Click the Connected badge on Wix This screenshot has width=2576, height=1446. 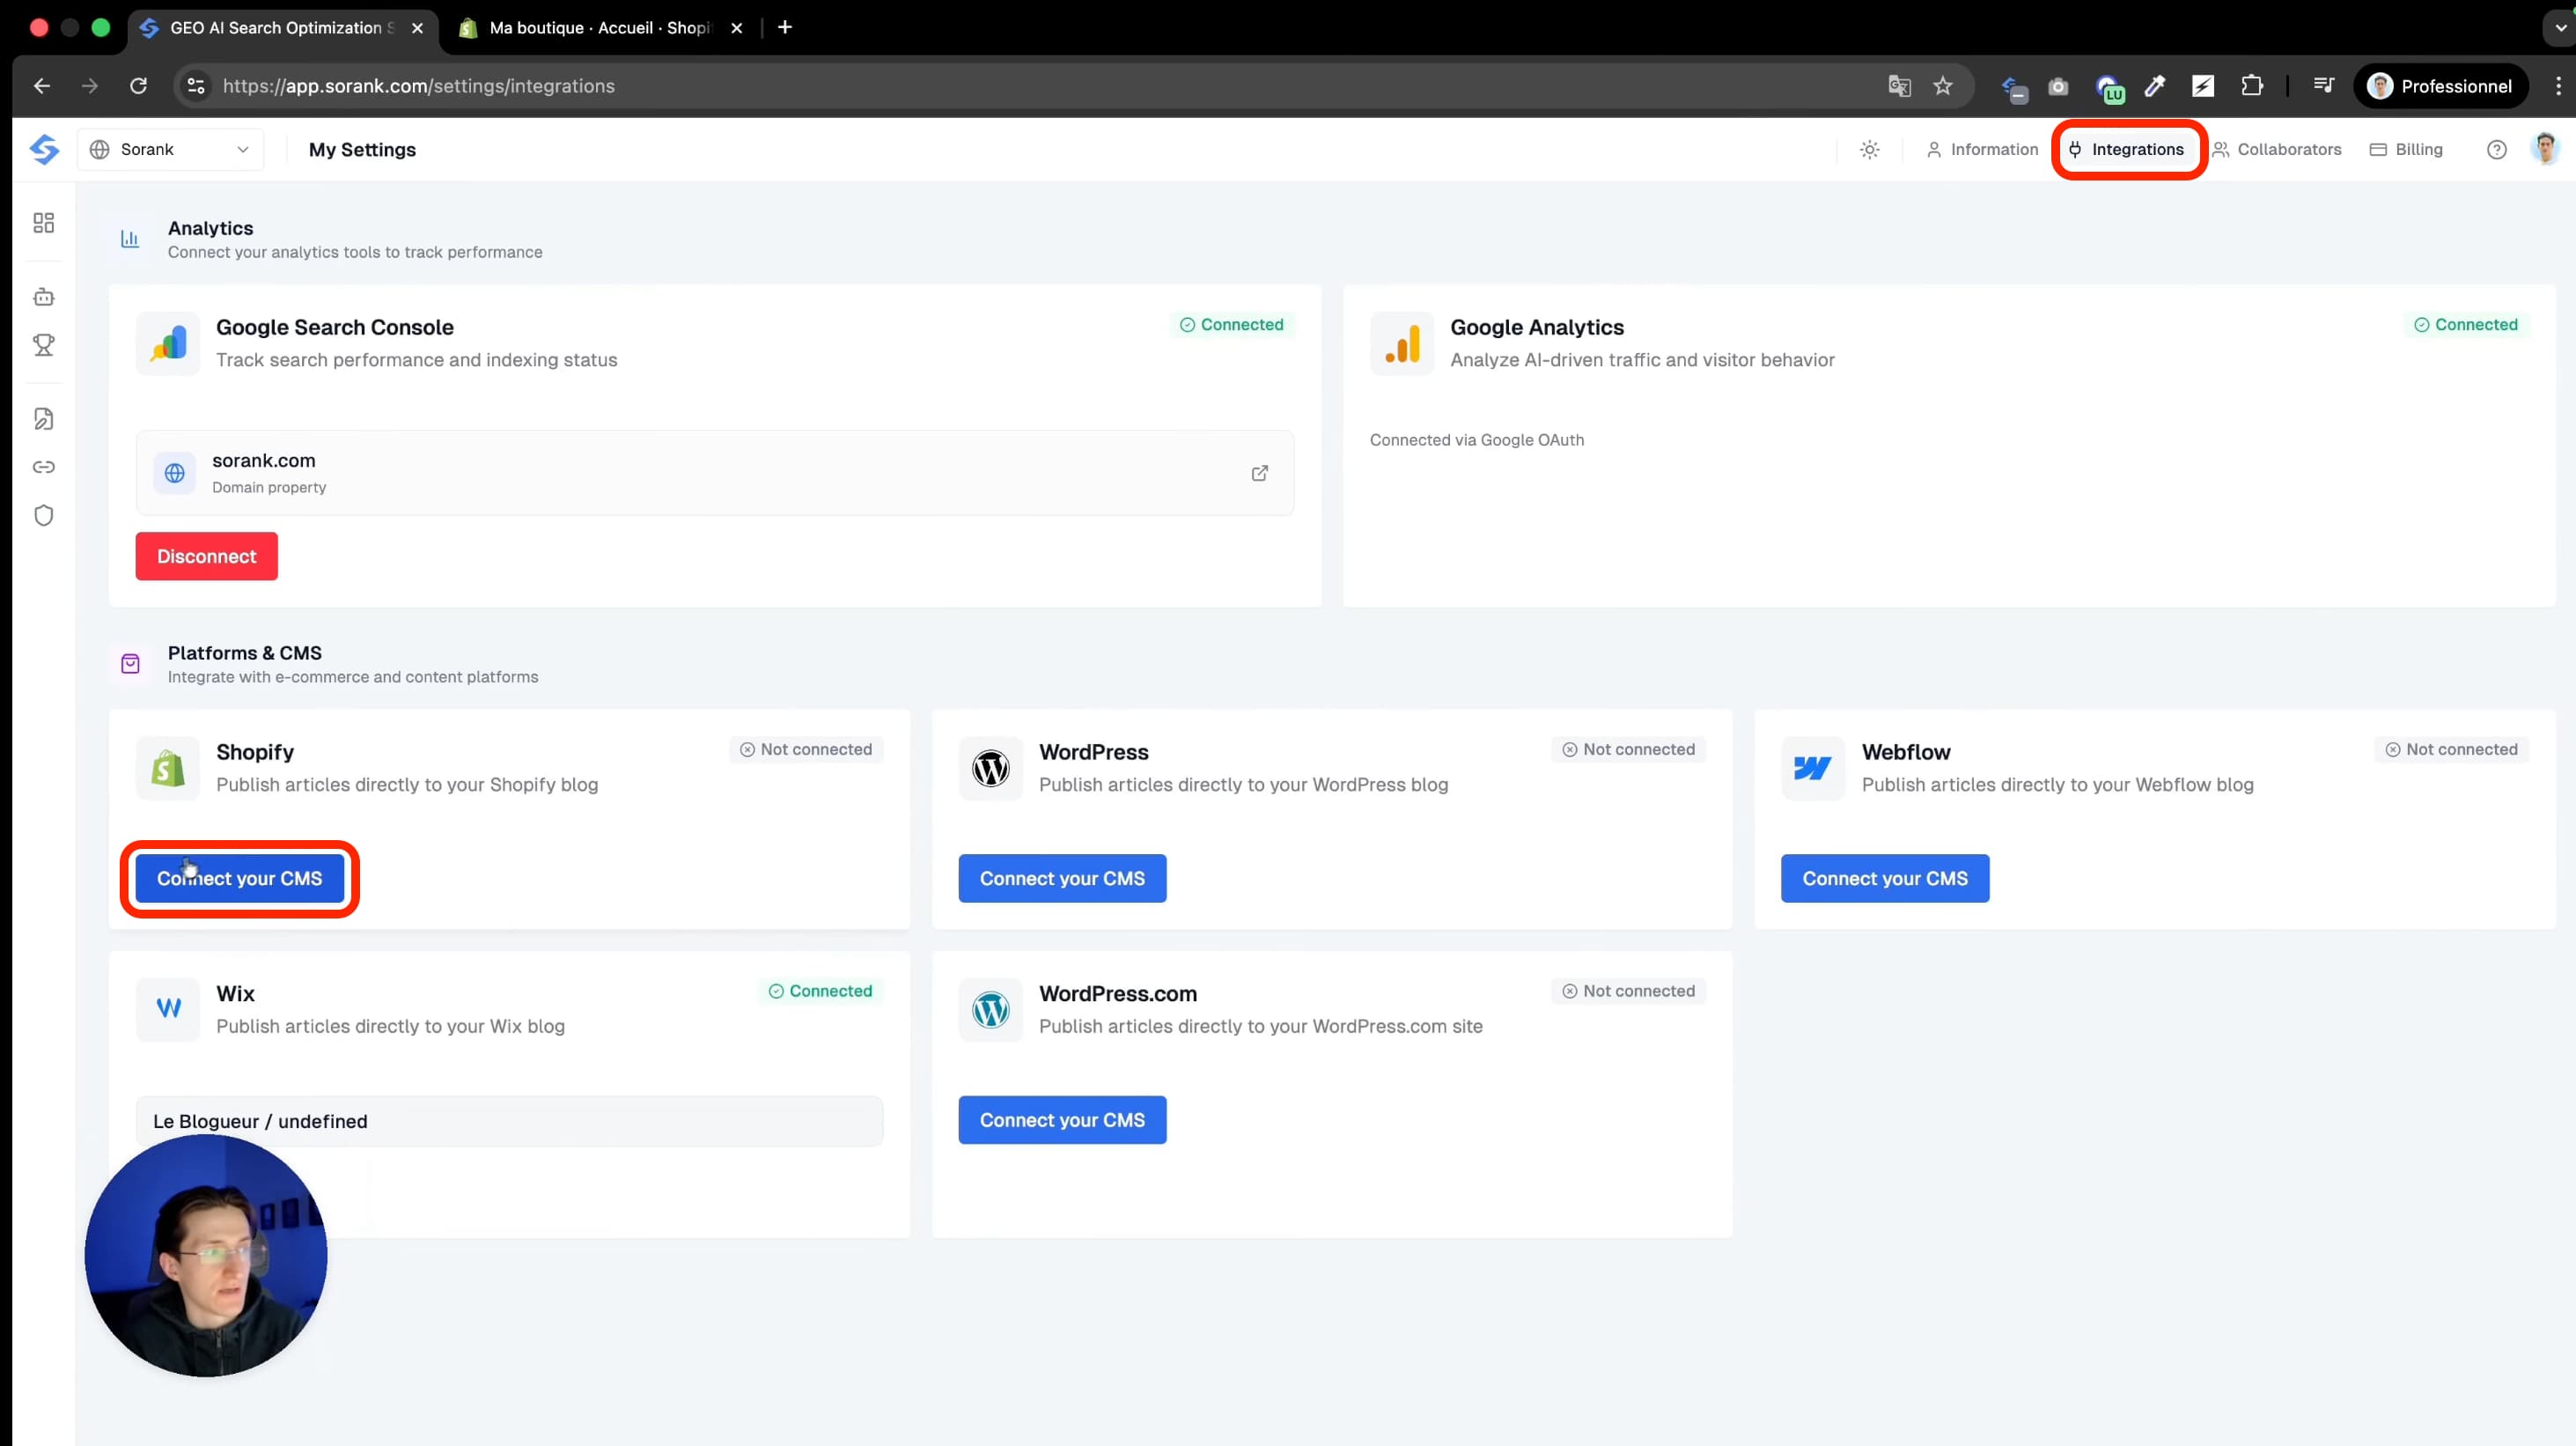coord(820,991)
